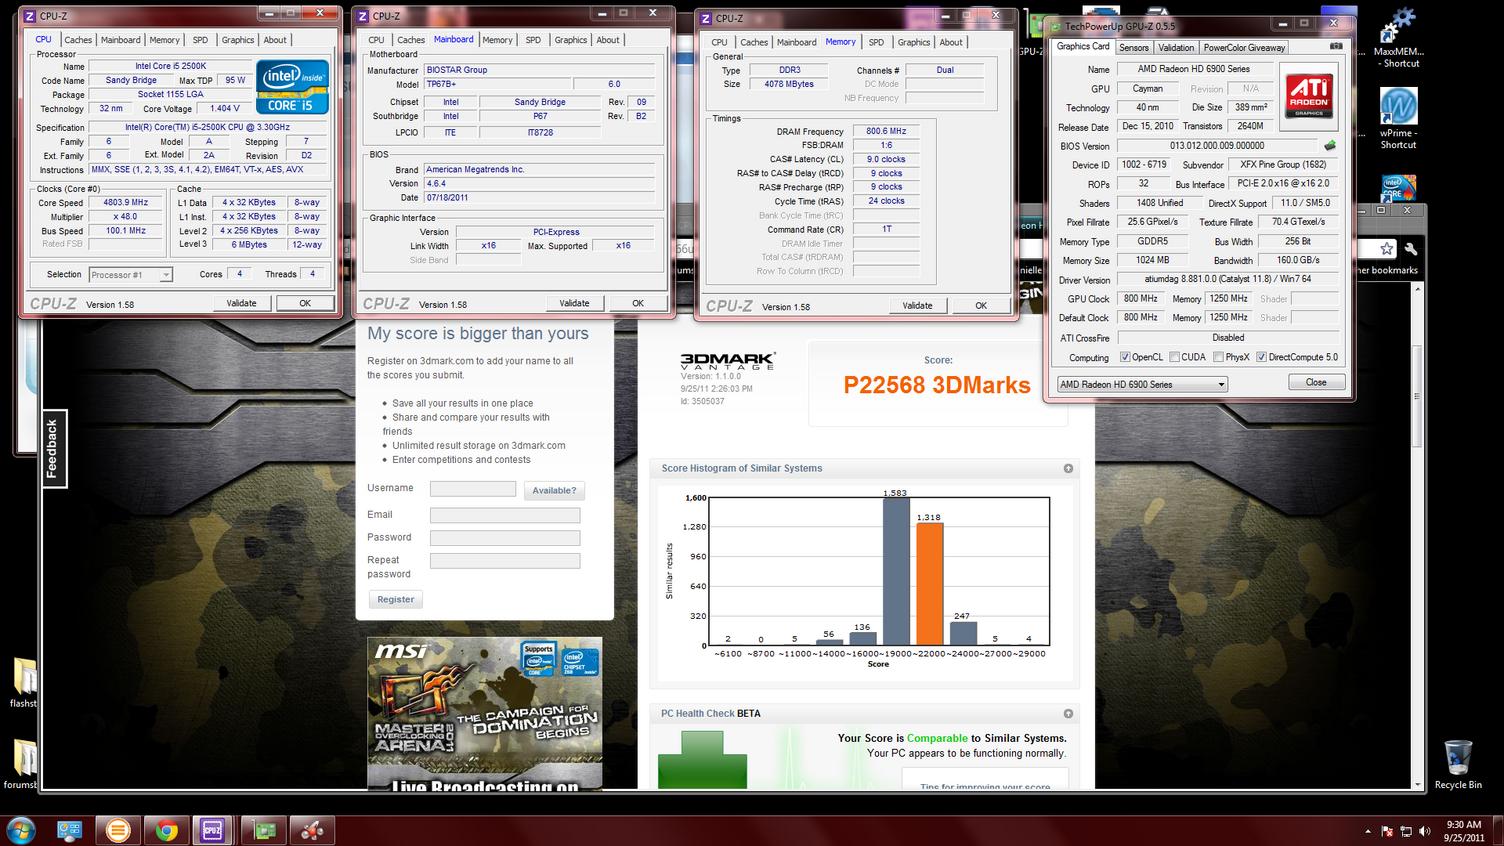Open Chrome wrench settings menu
The height and width of the screenshot is (846, 1504).
[x=1410, y=249]
